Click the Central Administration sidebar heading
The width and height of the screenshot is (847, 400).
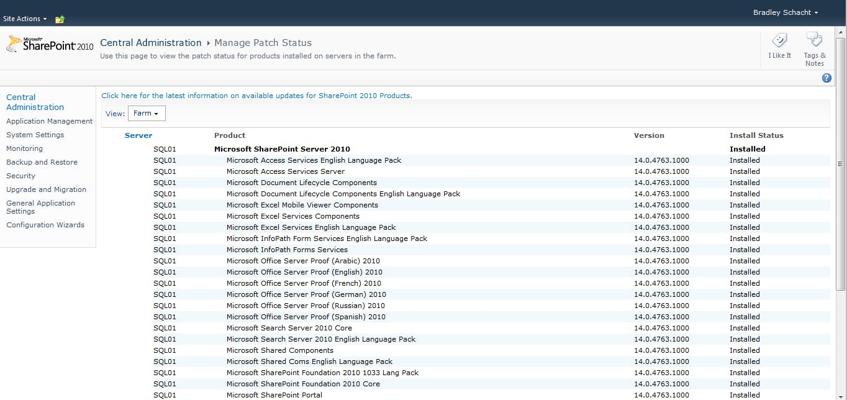point(35,102)
